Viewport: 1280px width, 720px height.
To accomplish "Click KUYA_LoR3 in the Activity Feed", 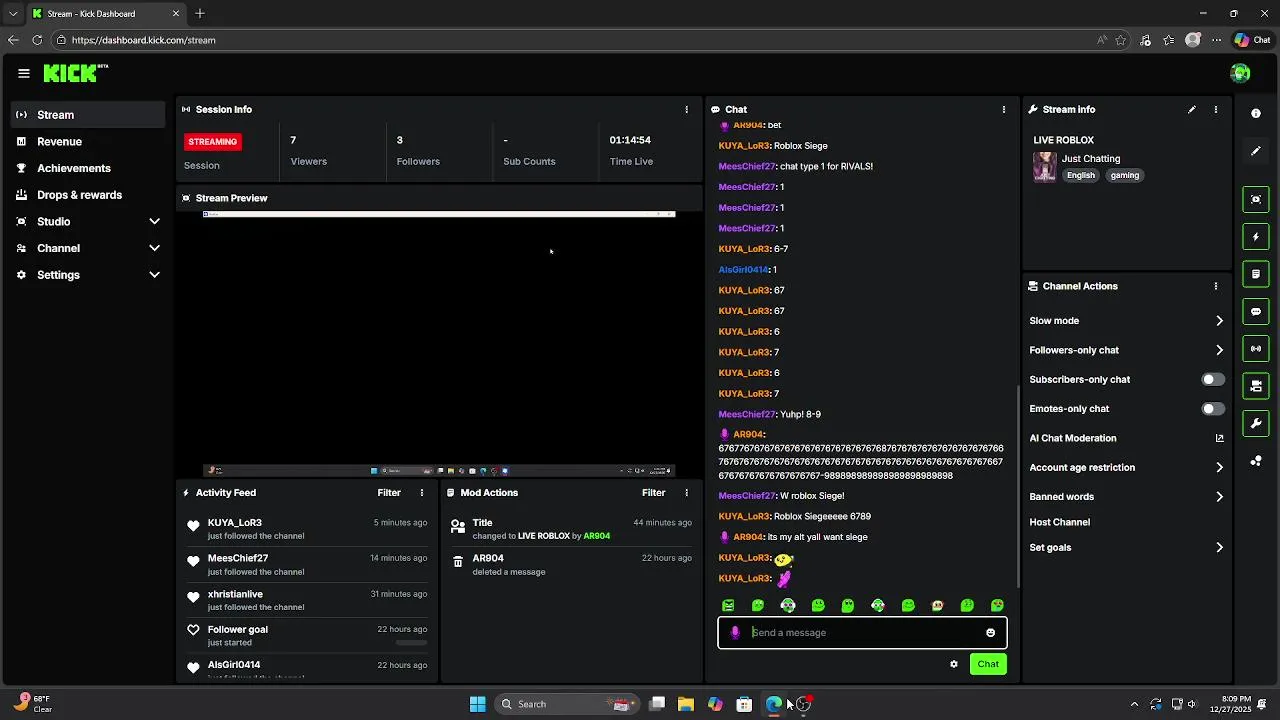I will 235,523.
